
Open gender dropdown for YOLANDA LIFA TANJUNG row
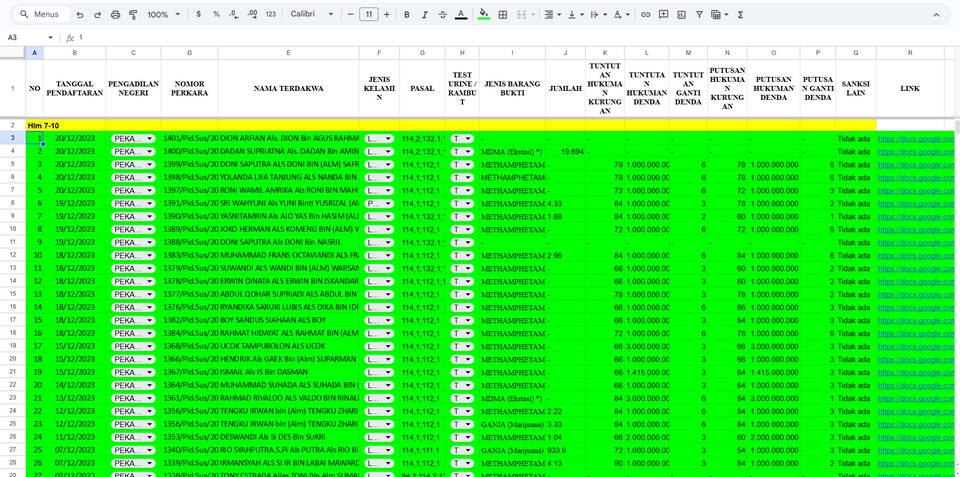click(379, 178)
